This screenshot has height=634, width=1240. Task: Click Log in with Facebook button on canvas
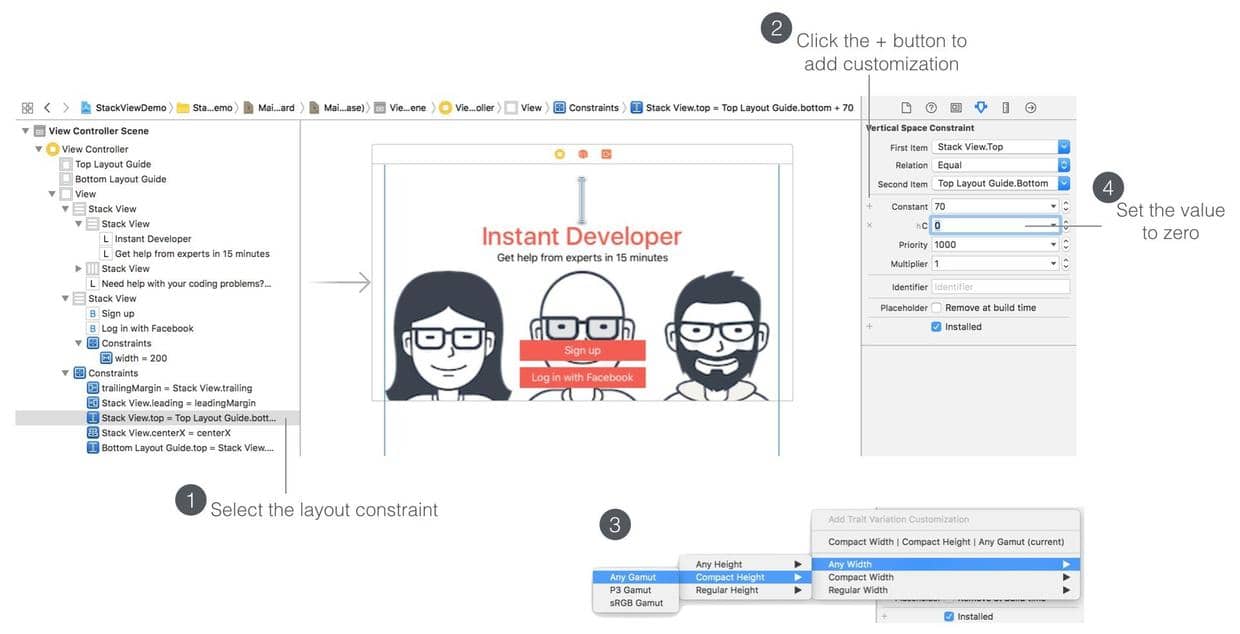pos(582,378)
